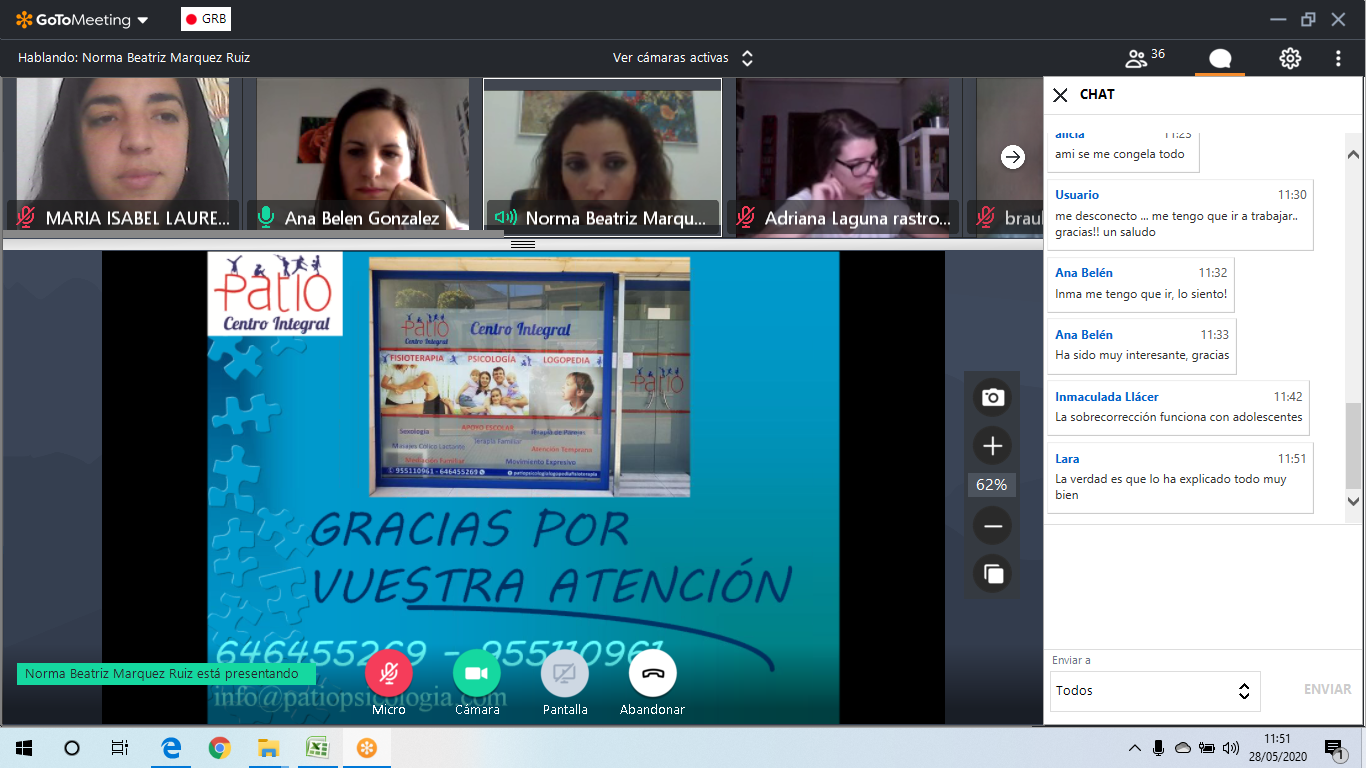The width and height of the screenshot is (1366, 768).
Task: Toggle the chat panel icon
Action: tap(1220, 58)
